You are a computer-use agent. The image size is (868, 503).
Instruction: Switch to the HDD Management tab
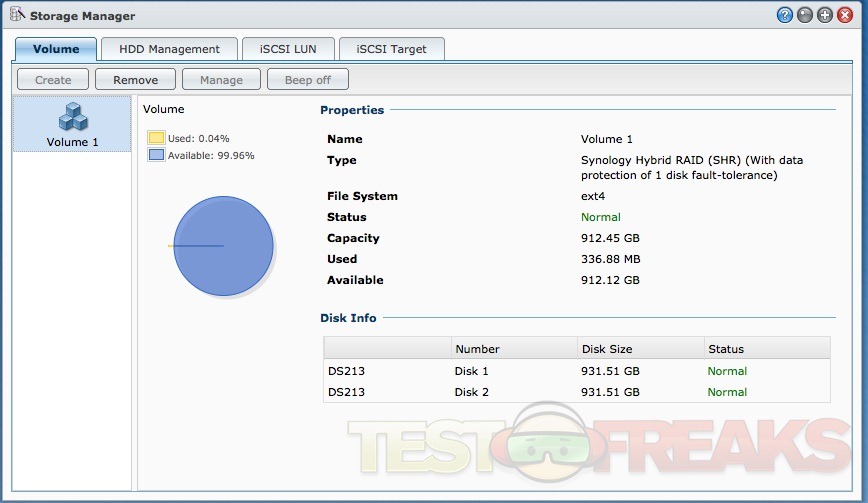[169, 49]
